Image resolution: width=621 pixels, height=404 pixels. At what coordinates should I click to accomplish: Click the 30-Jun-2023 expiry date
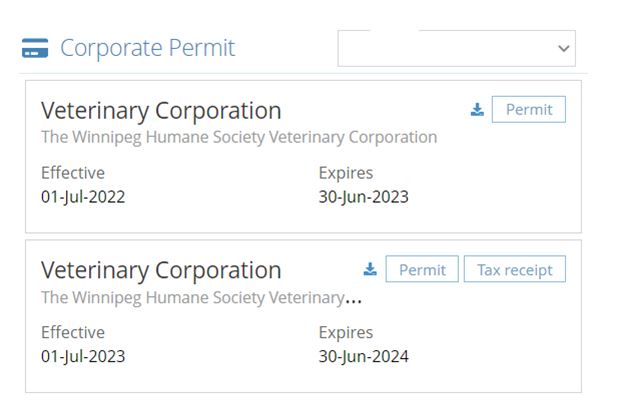(x=363, y=196)
